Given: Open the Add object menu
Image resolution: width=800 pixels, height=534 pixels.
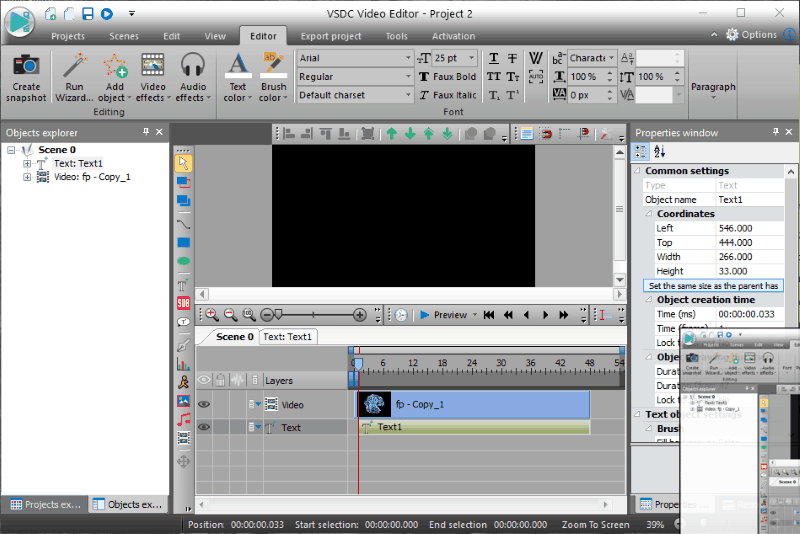Looking at the screenshot, I should click(115, 78).
